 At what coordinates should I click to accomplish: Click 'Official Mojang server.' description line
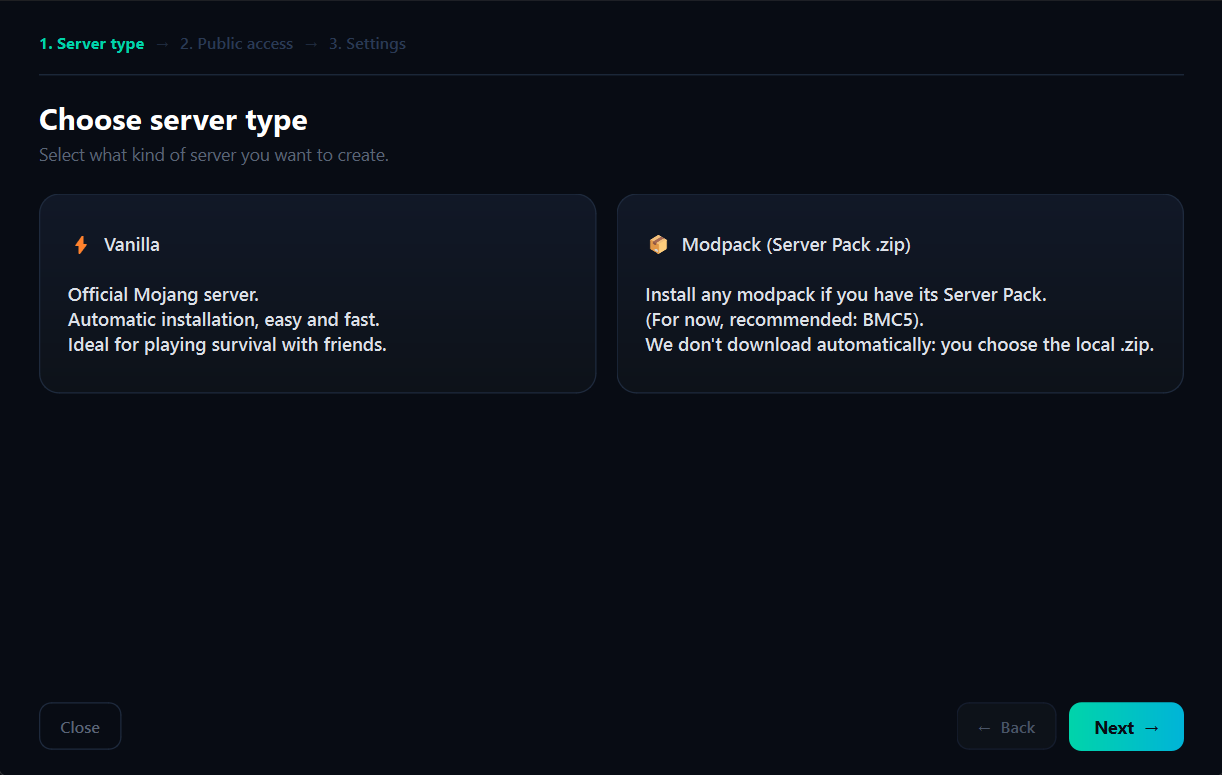point(163,295)
